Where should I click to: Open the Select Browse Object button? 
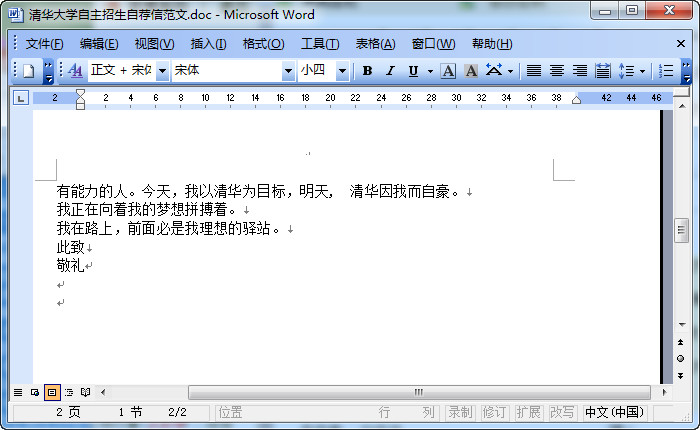click(681, 359)
